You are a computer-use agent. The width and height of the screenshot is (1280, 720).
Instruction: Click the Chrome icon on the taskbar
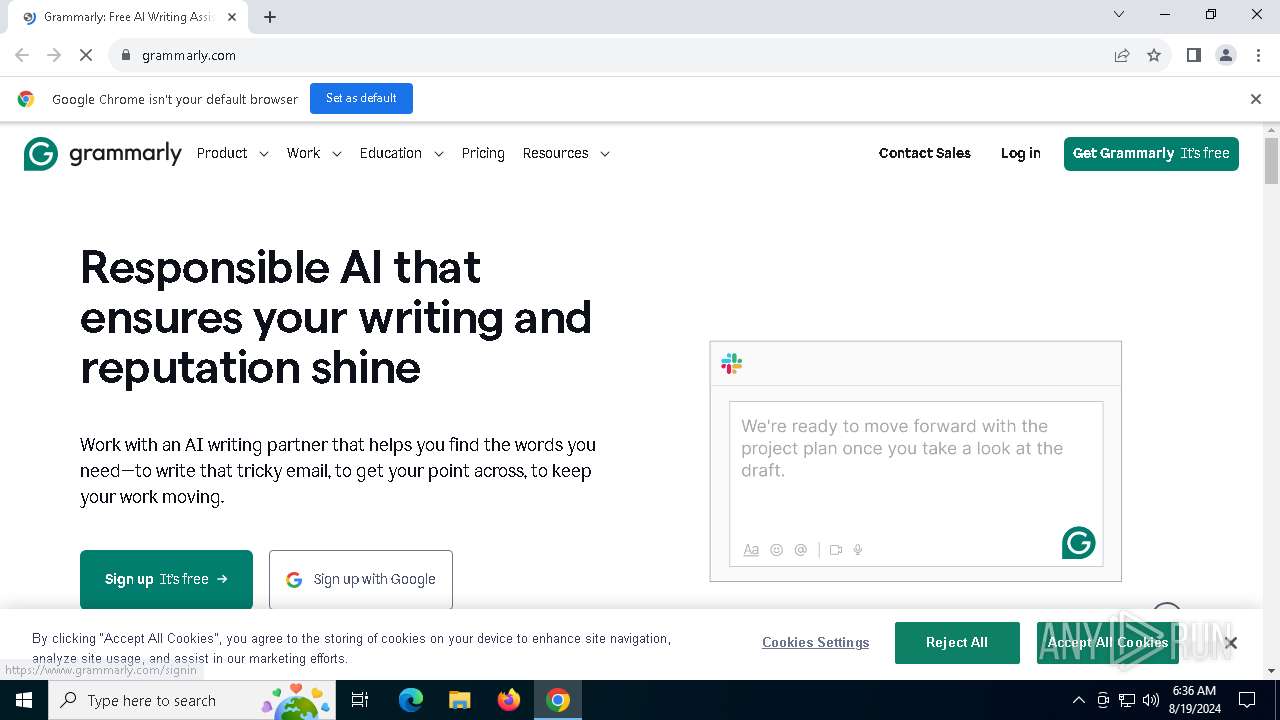click(558, 700)
